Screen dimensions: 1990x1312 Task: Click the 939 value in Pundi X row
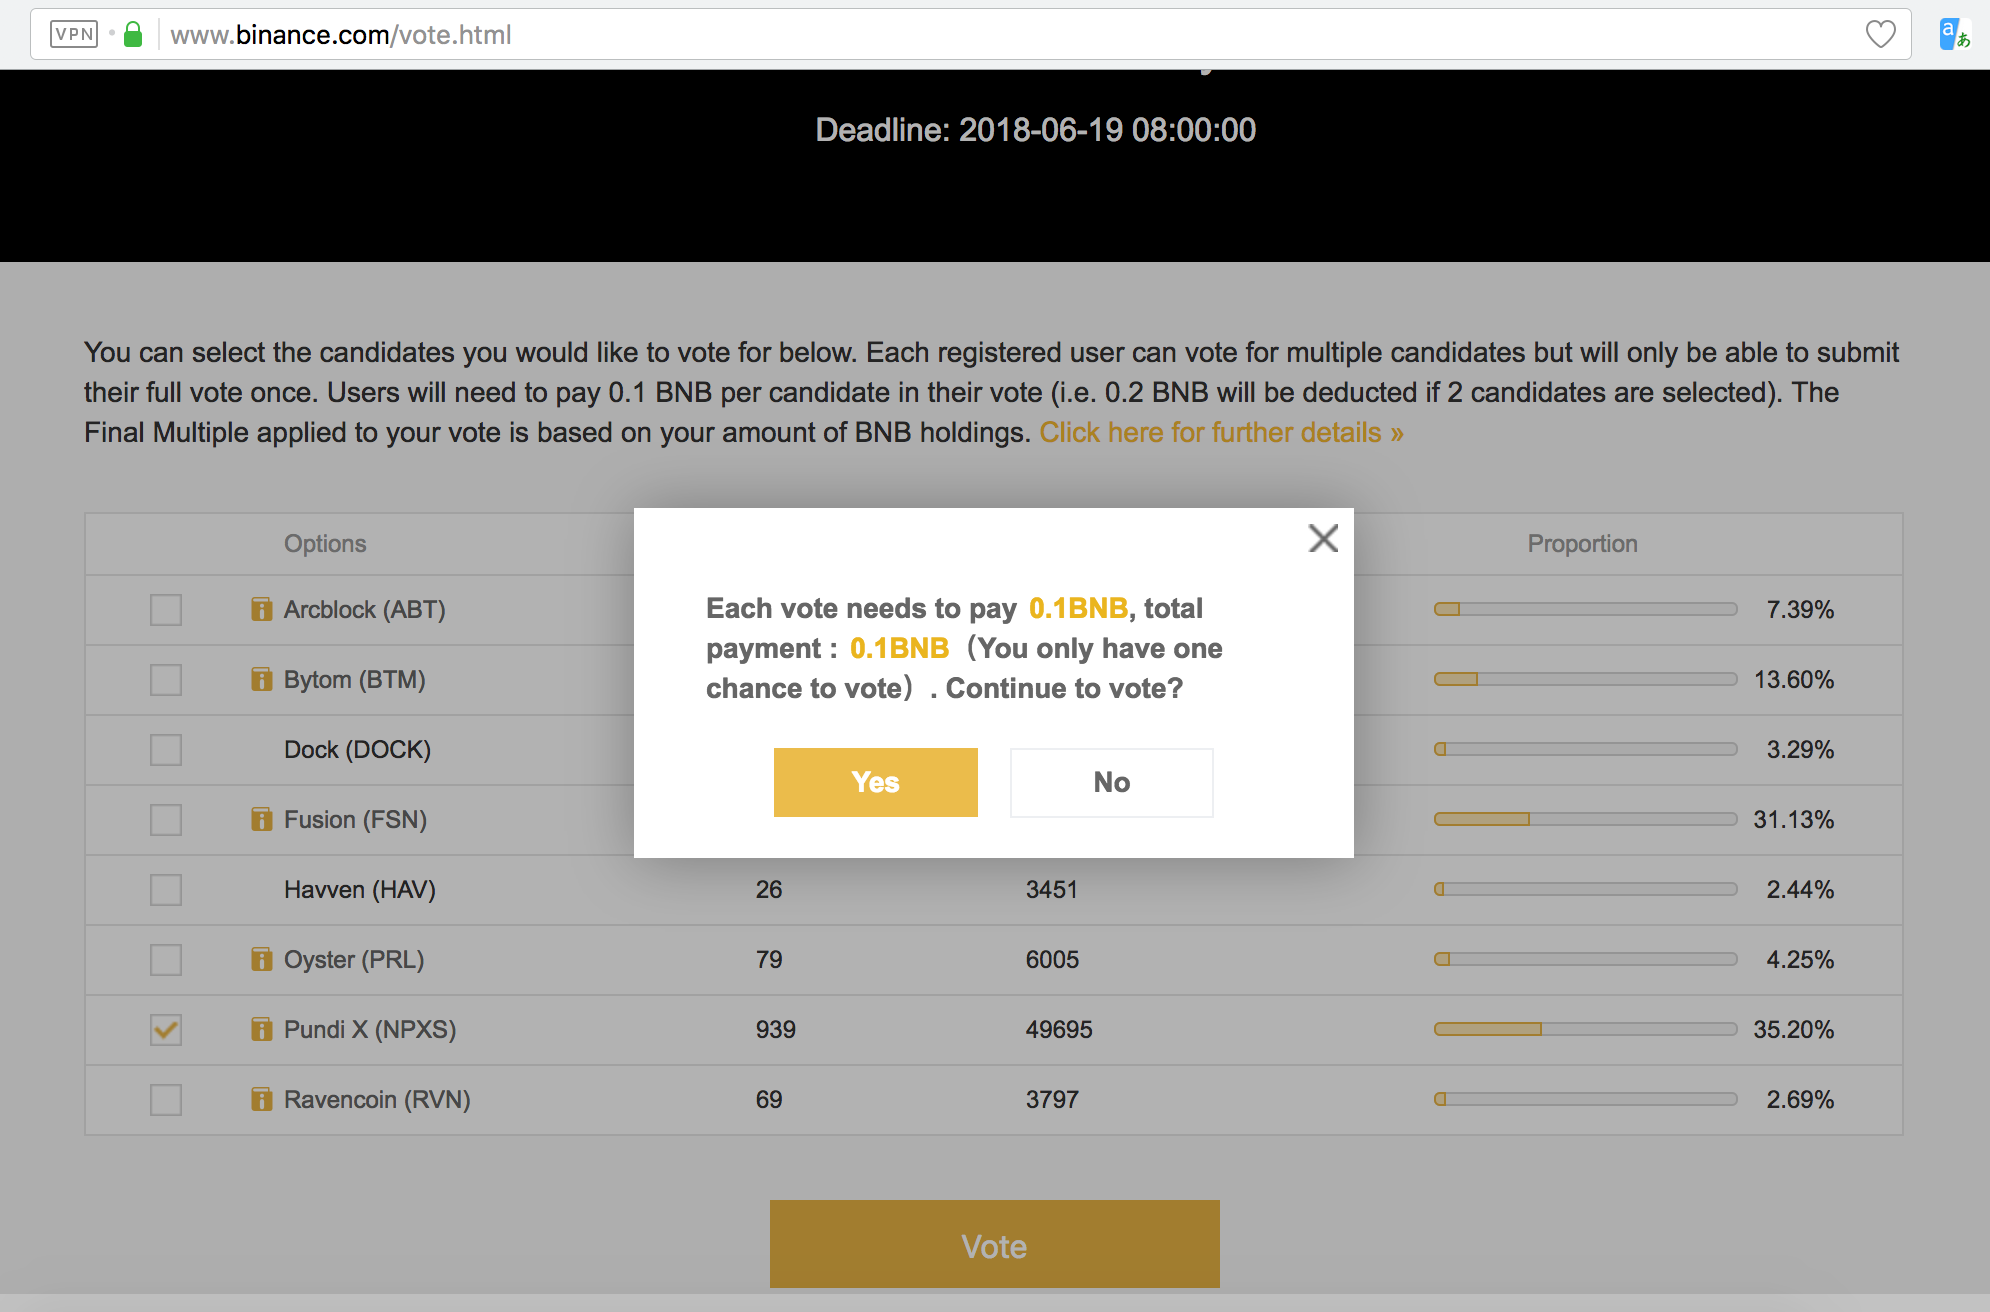click(775, 1030)
